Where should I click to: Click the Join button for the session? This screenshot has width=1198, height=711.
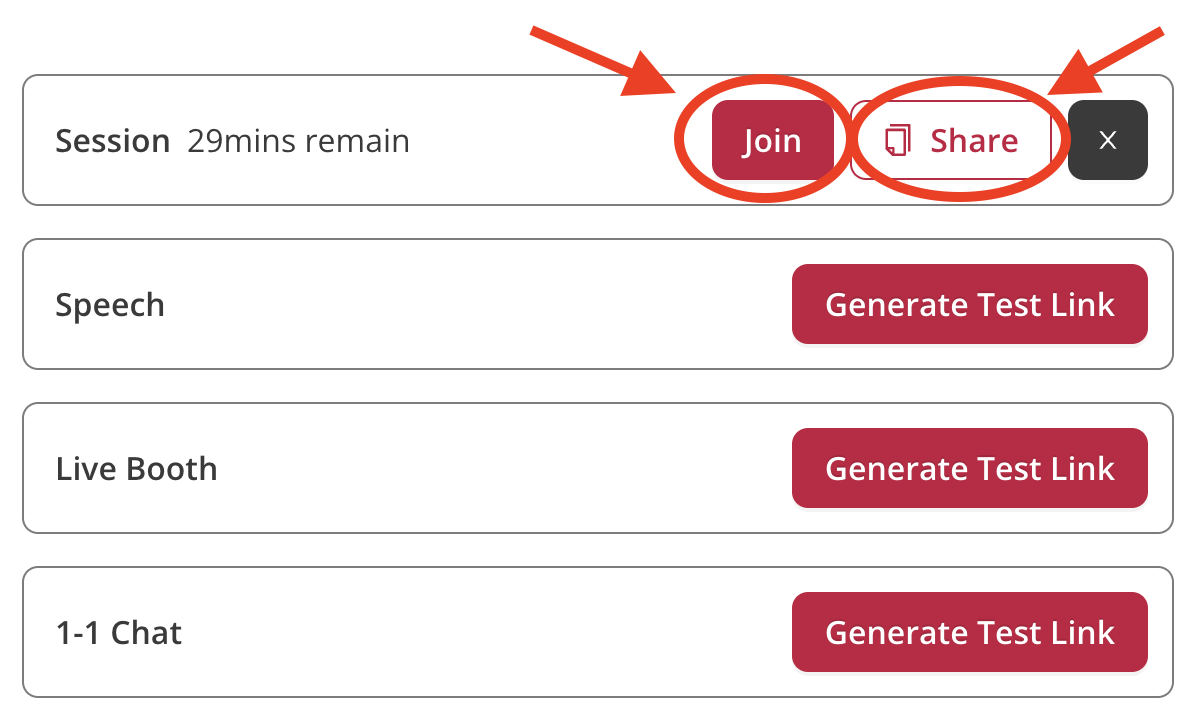[771, 140]
